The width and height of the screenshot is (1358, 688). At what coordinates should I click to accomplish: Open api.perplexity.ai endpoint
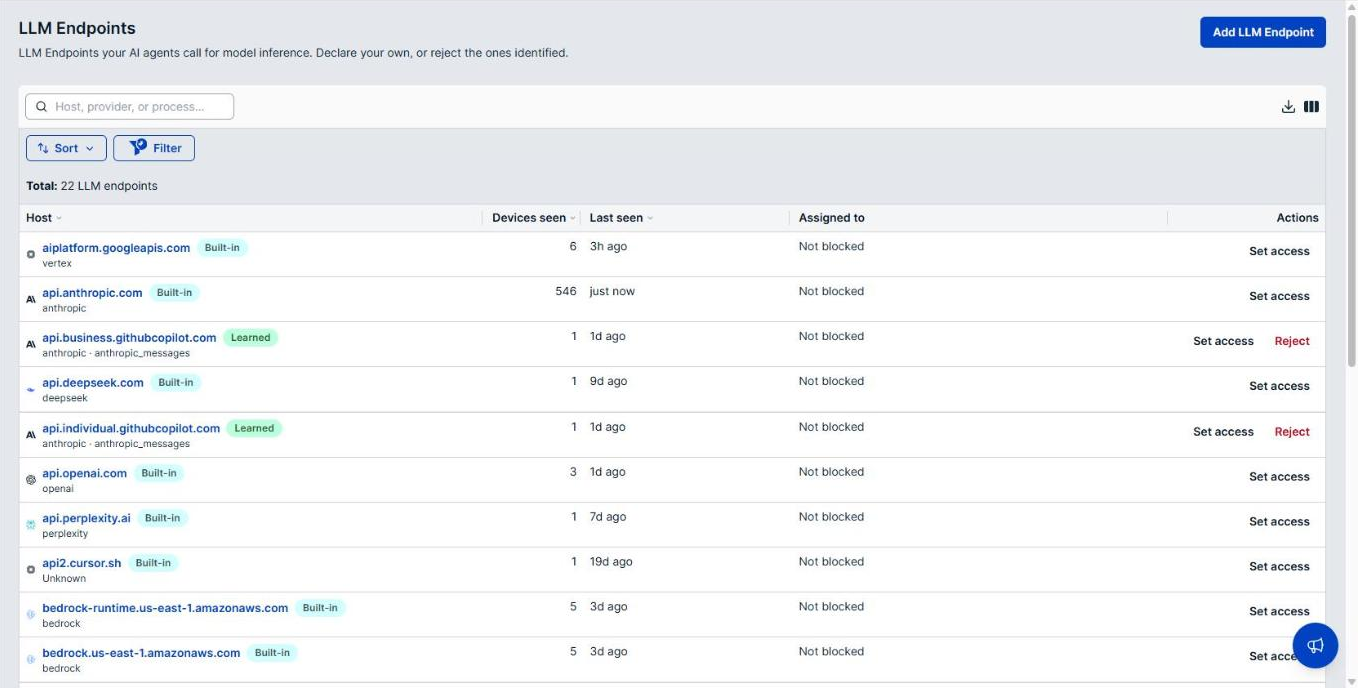[x=86, y=518]
